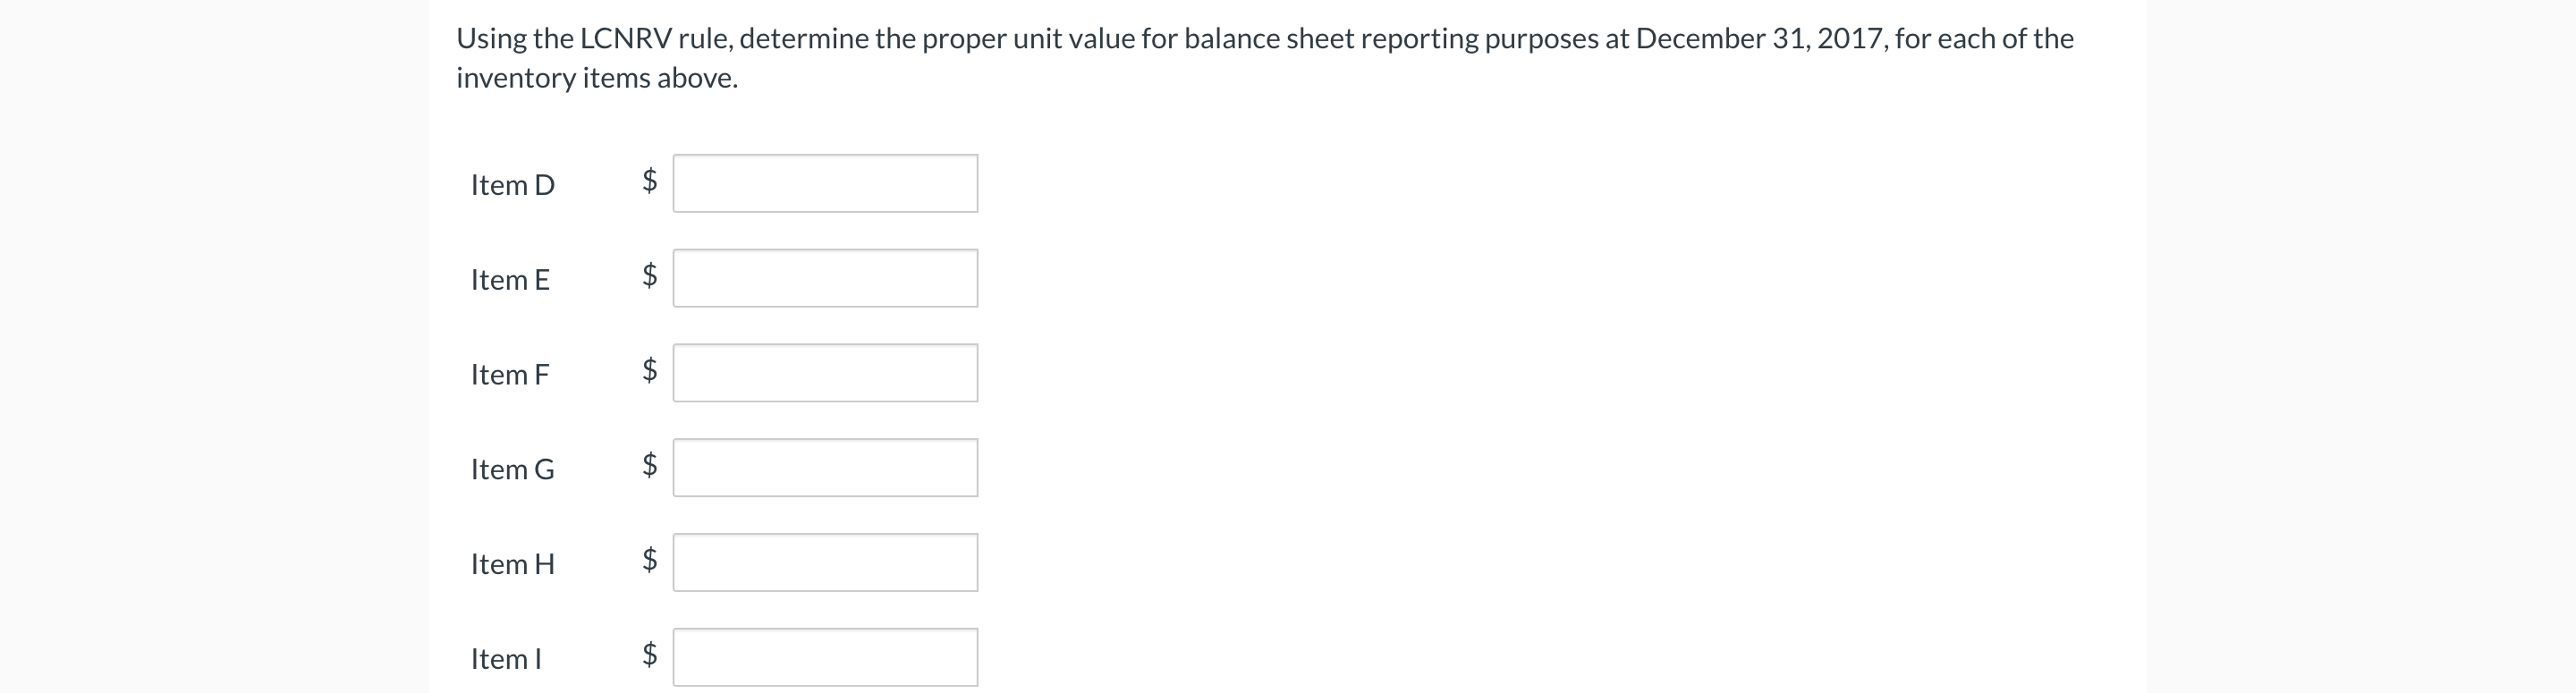Click the Item H value input field
This screenshot has width=2576, height=693.
click(x=826, y=561)
